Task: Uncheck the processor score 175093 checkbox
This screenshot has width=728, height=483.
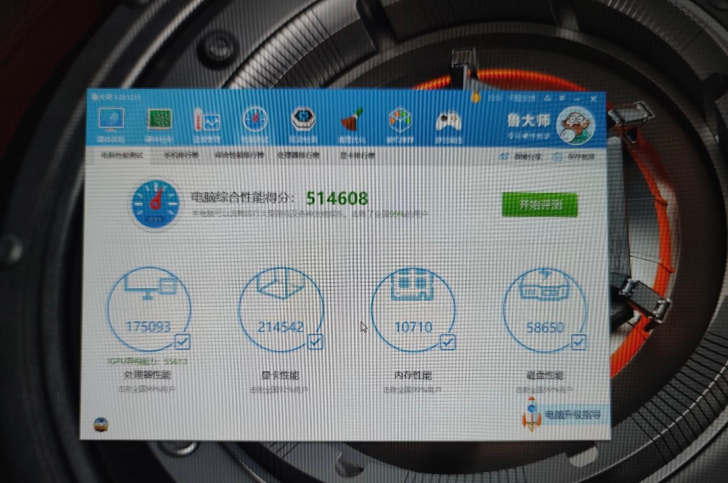Action: click(182, 342)
